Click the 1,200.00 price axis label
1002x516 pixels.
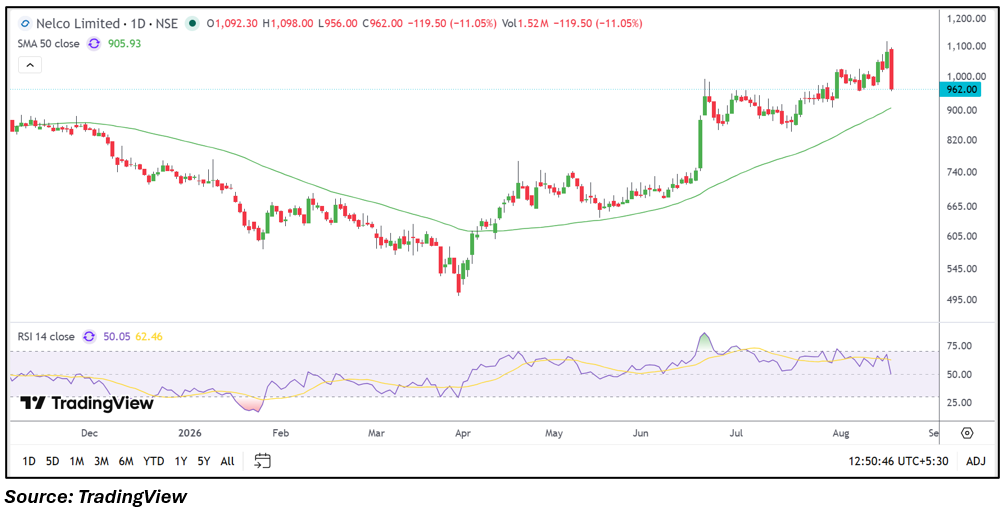point(964,19)
